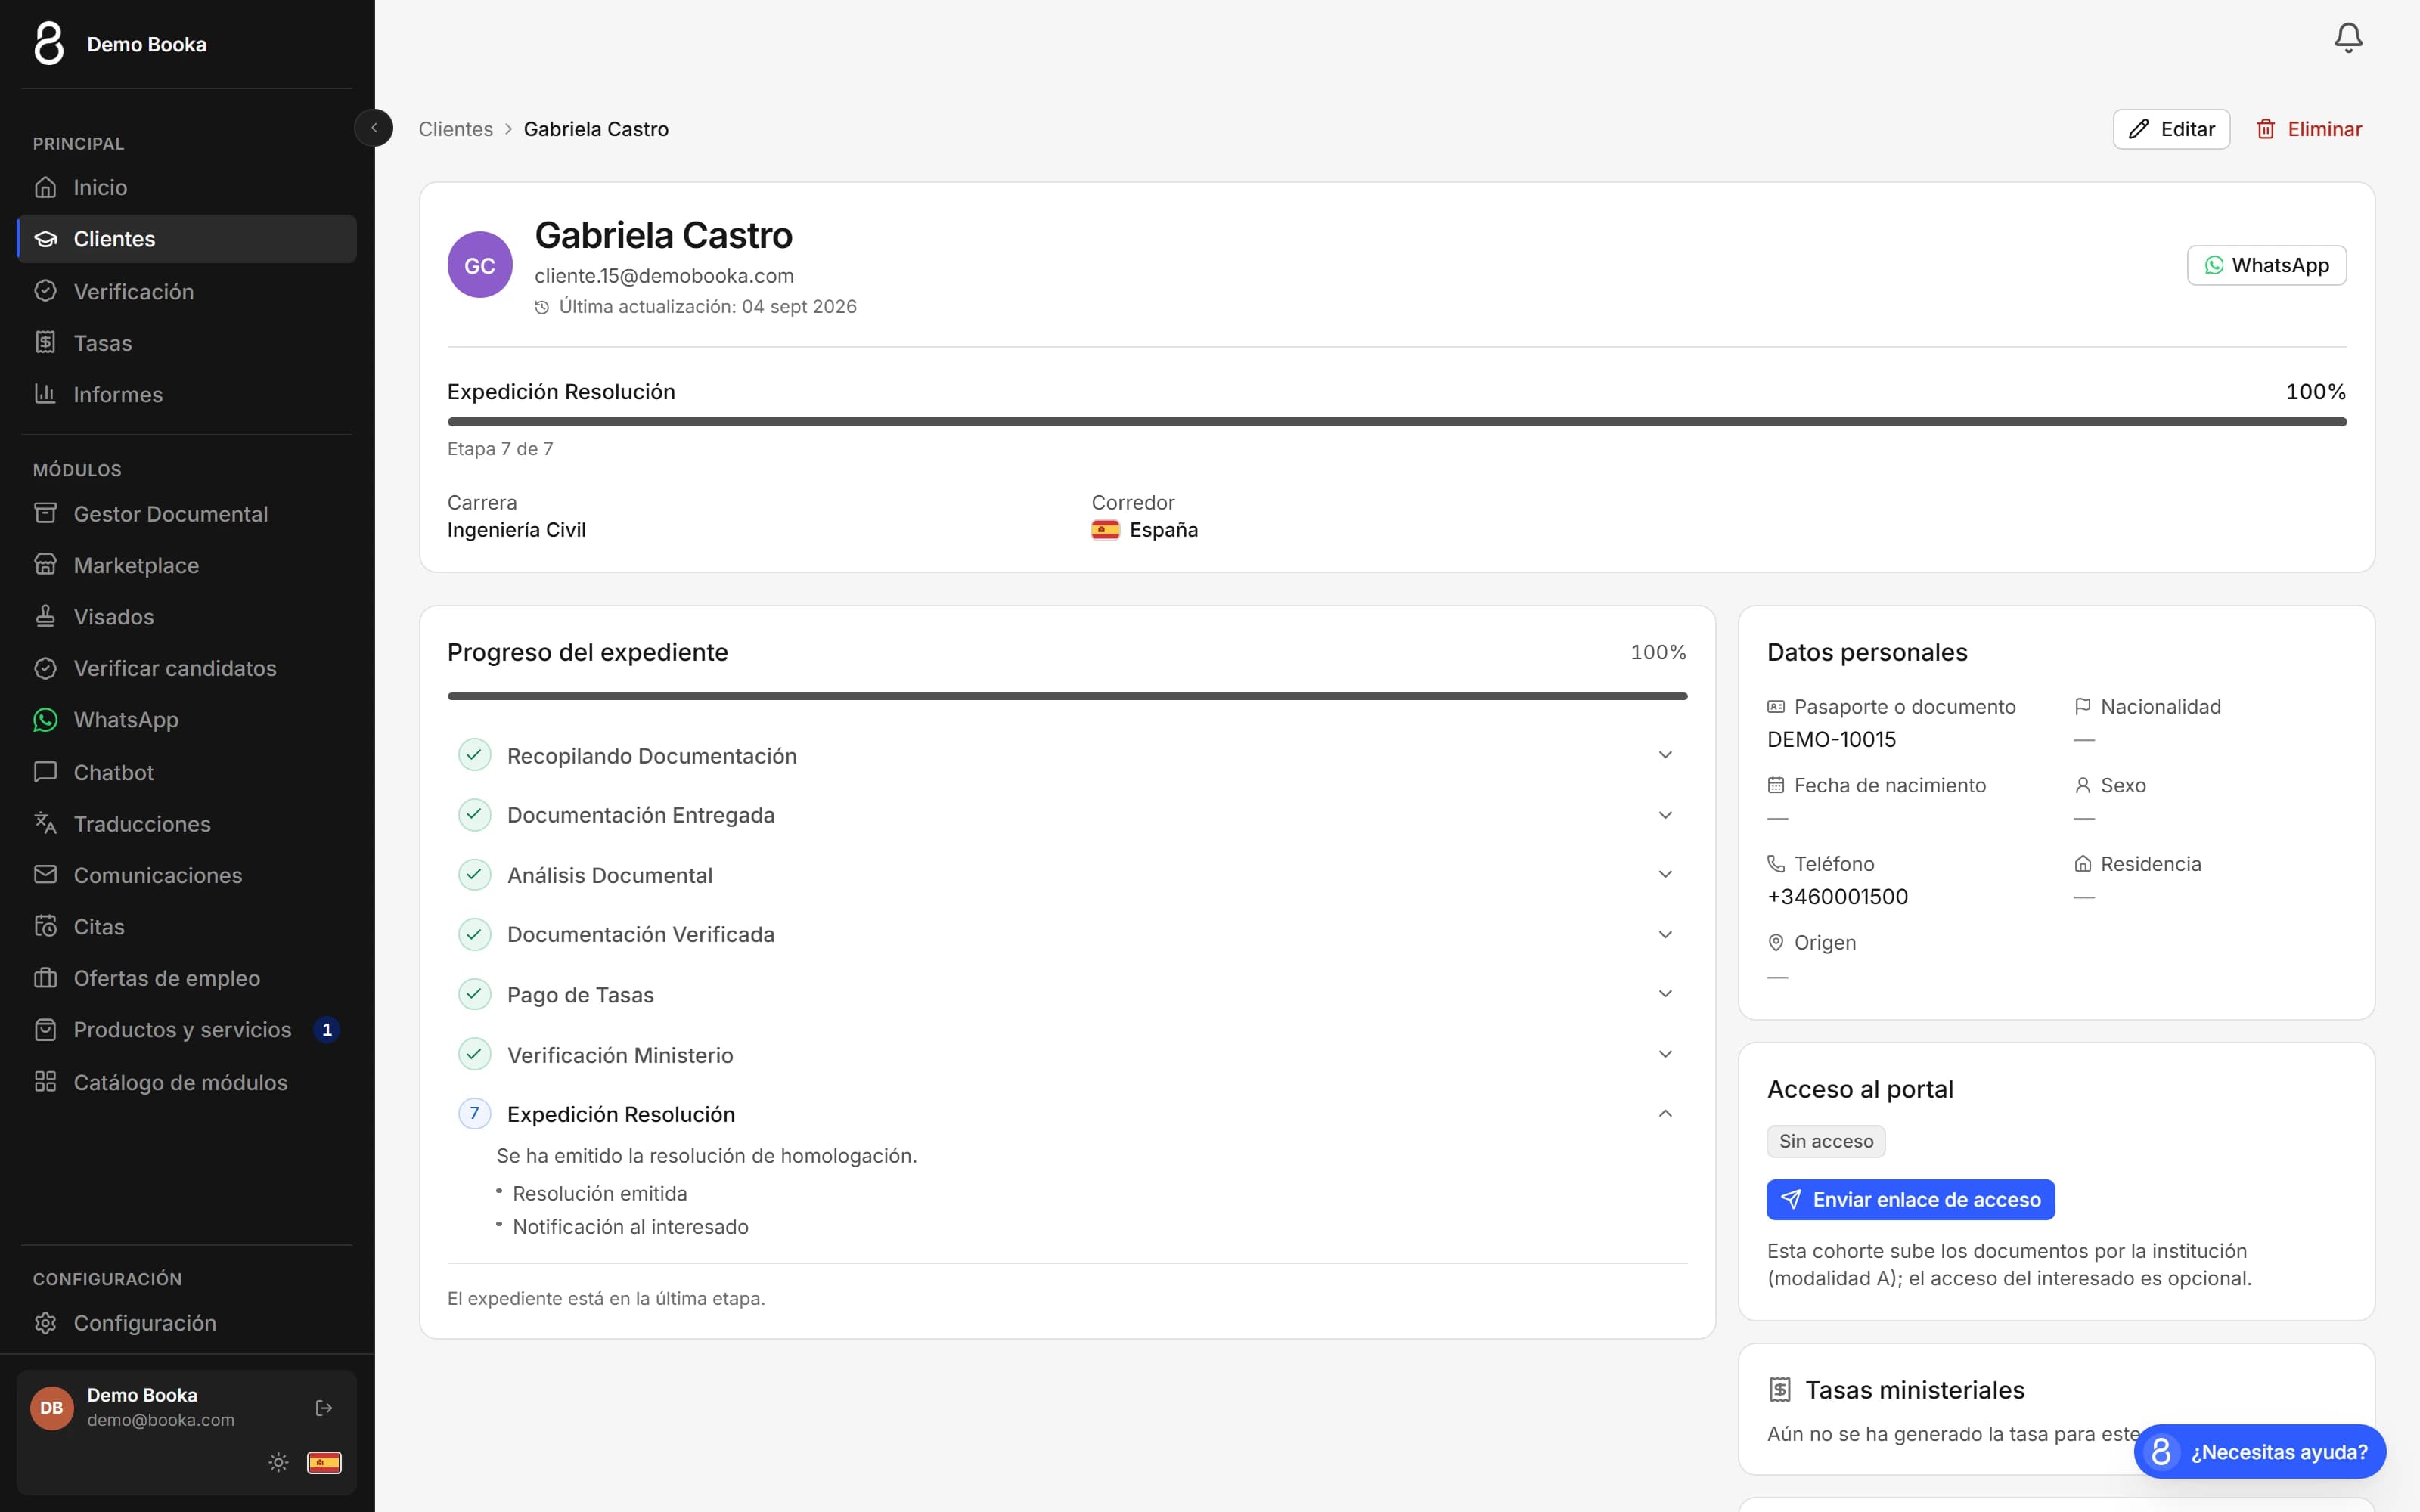The width and height of the screenshot is (2420, 1512).
Task: Open the Traducciones module
Action: (187, 824)
